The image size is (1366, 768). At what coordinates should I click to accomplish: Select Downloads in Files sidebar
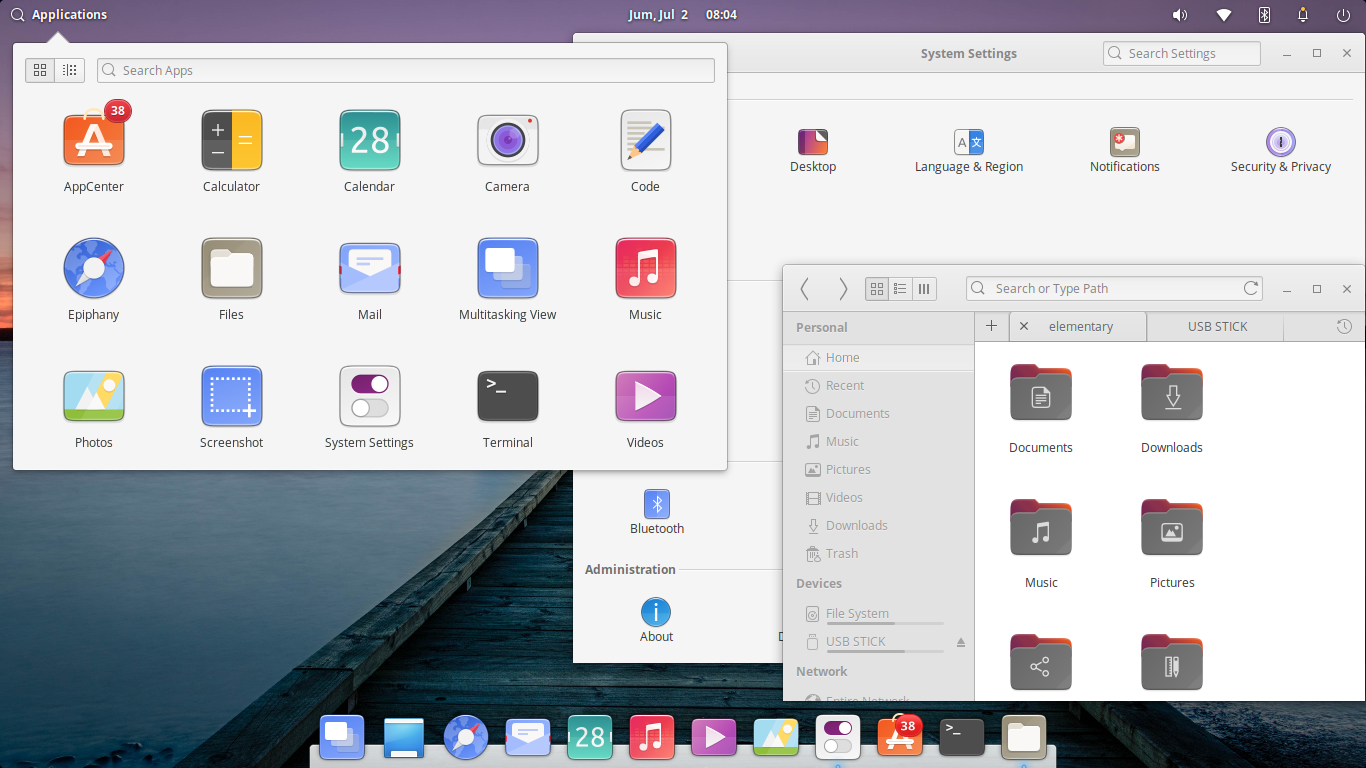click(x=879, y=526)
